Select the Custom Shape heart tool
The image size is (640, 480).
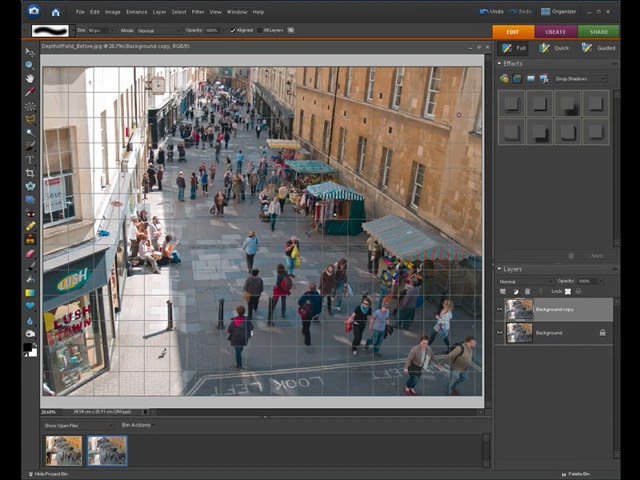[x=30, y=306]
